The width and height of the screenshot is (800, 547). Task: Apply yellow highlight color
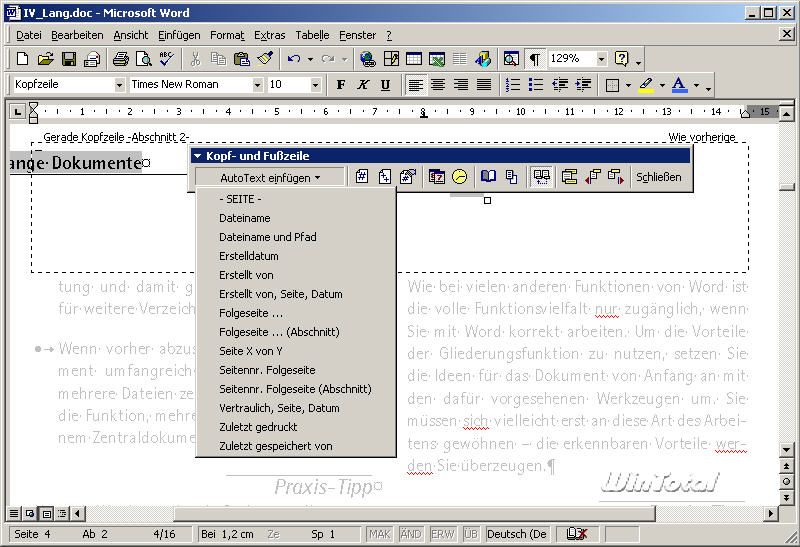click(646, 85)
